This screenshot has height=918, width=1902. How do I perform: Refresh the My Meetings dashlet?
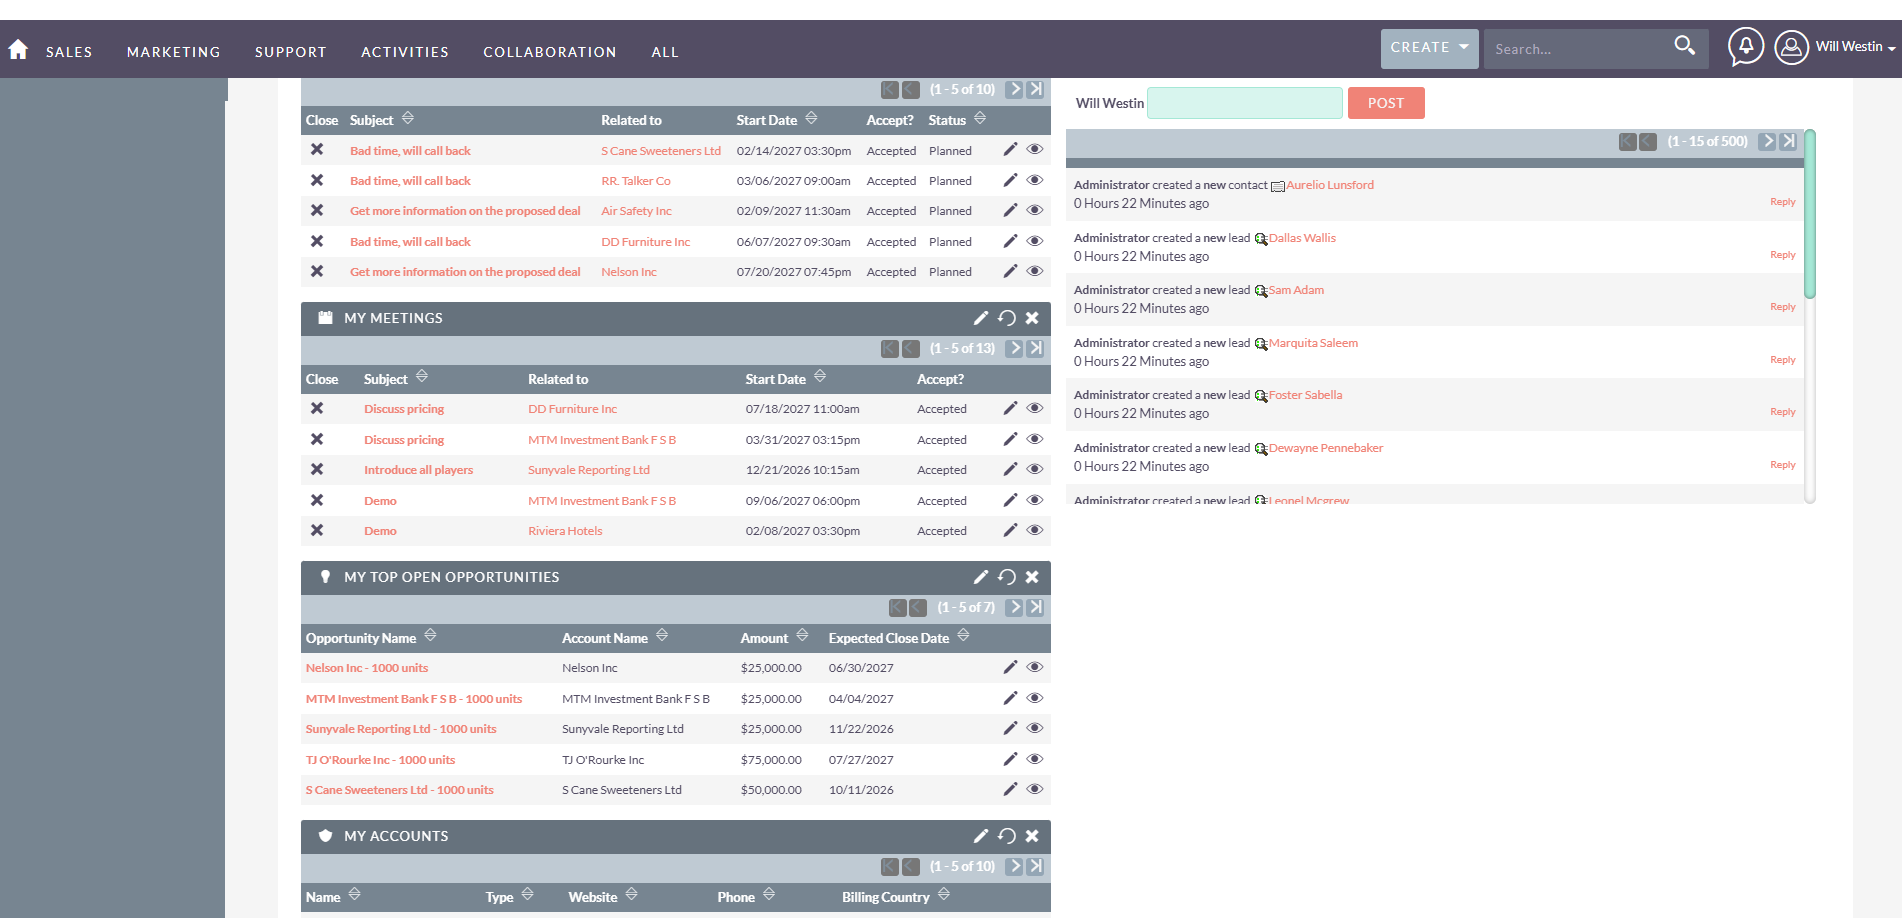[1007, 318]
